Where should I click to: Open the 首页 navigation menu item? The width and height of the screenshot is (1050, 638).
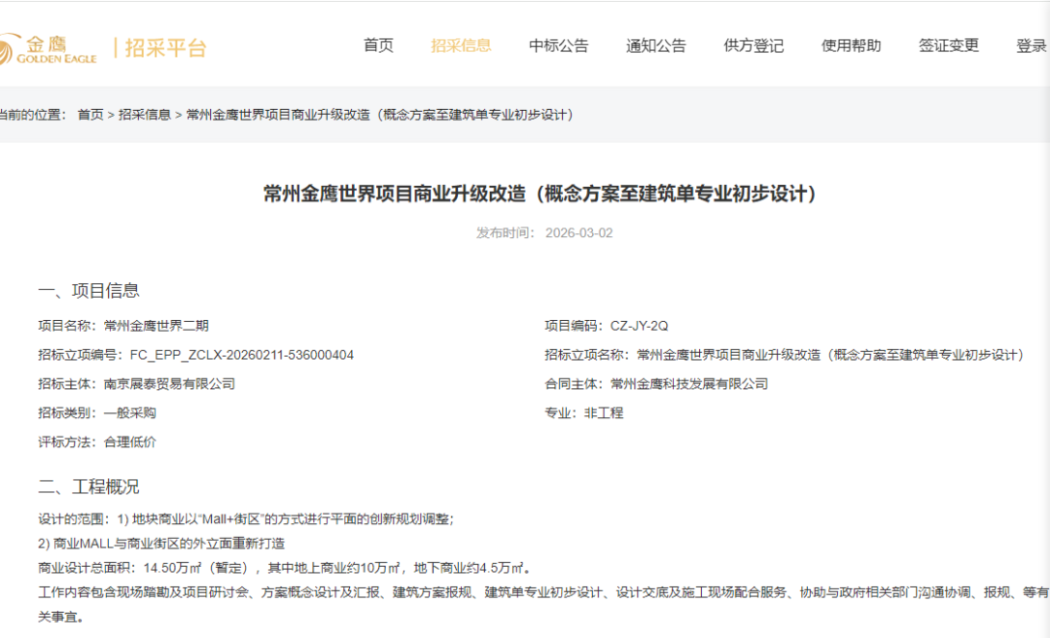pos(378,46)
